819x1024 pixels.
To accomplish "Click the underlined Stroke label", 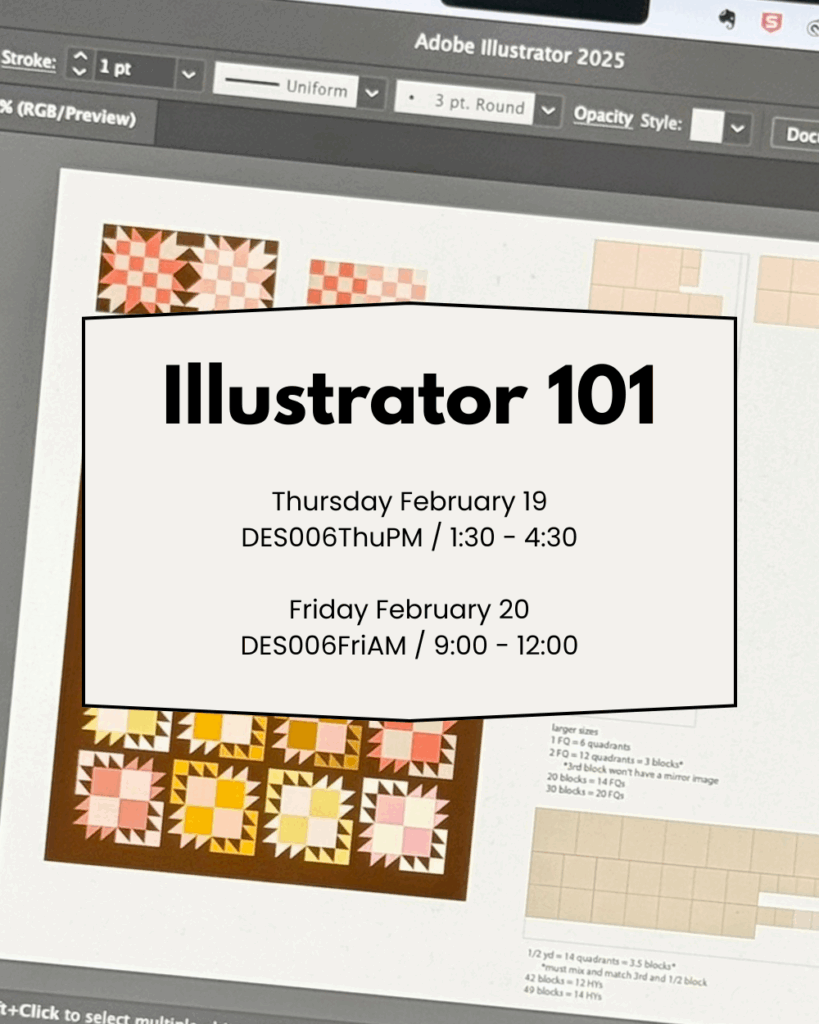I will [28, 58].
